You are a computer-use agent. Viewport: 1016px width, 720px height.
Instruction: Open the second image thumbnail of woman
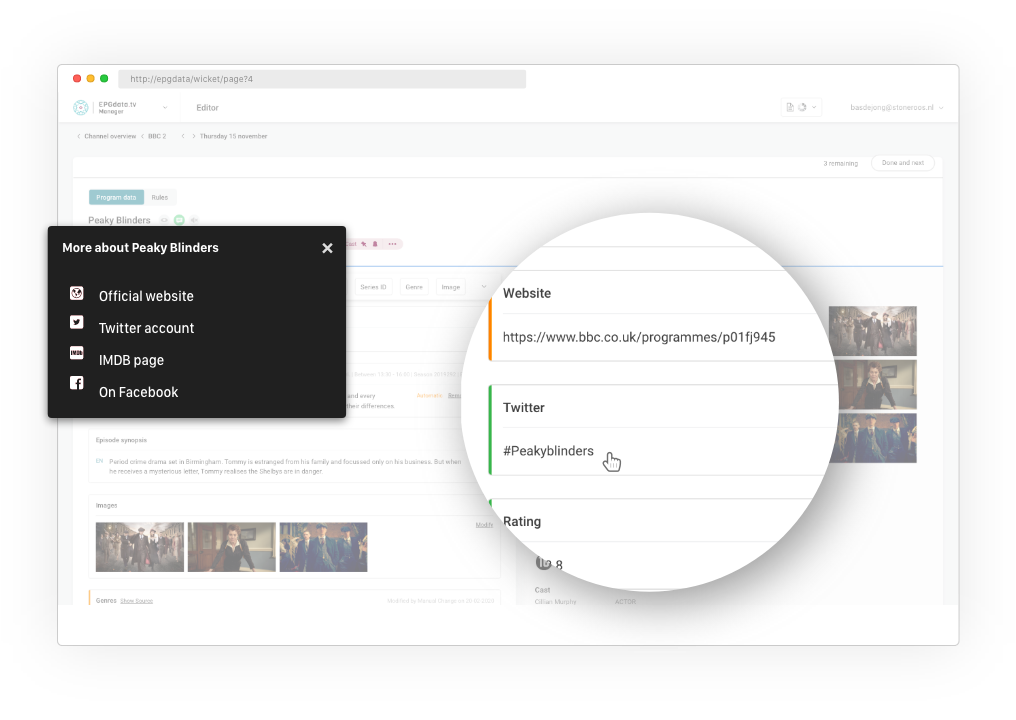point(232,548)
